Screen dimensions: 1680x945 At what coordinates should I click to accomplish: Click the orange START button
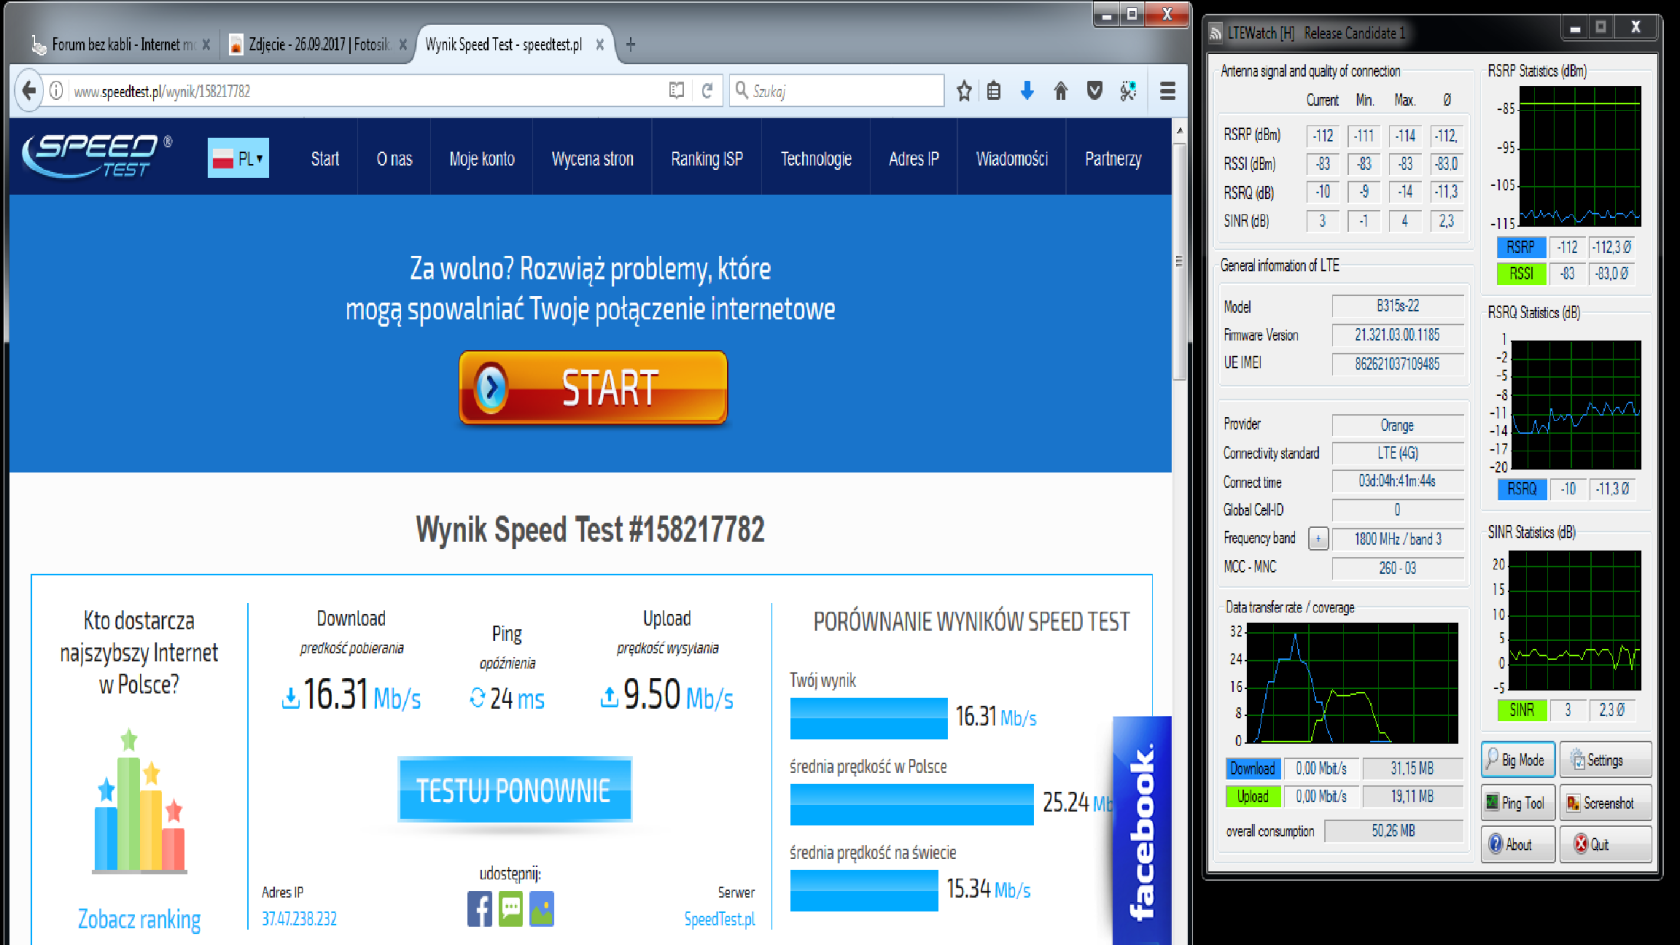pos(593,387)
